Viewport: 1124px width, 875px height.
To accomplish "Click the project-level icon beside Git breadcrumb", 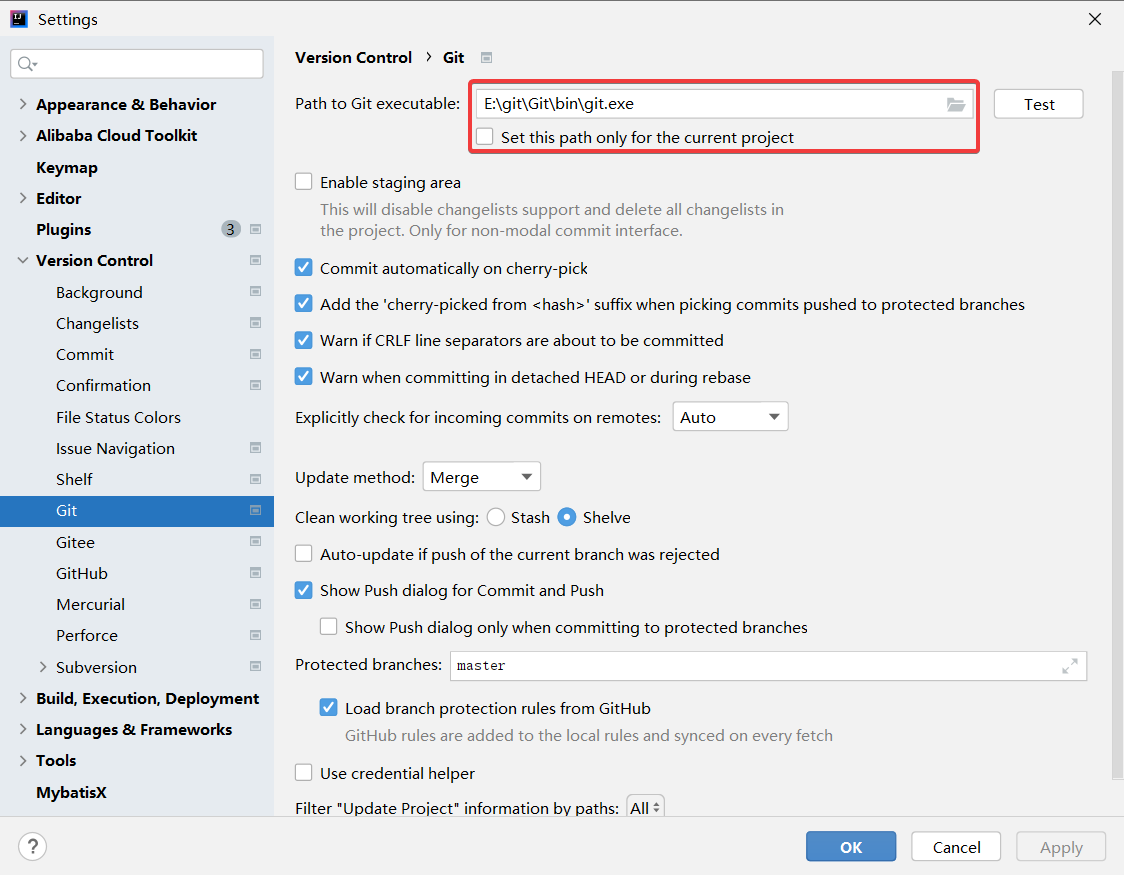I will [486, 57].
